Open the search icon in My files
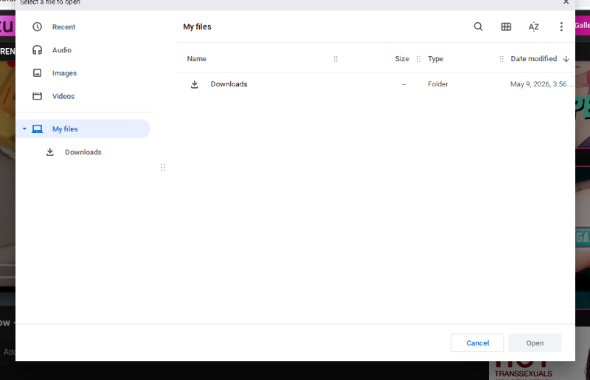The image size is (590, 380). tap(478, 27)
